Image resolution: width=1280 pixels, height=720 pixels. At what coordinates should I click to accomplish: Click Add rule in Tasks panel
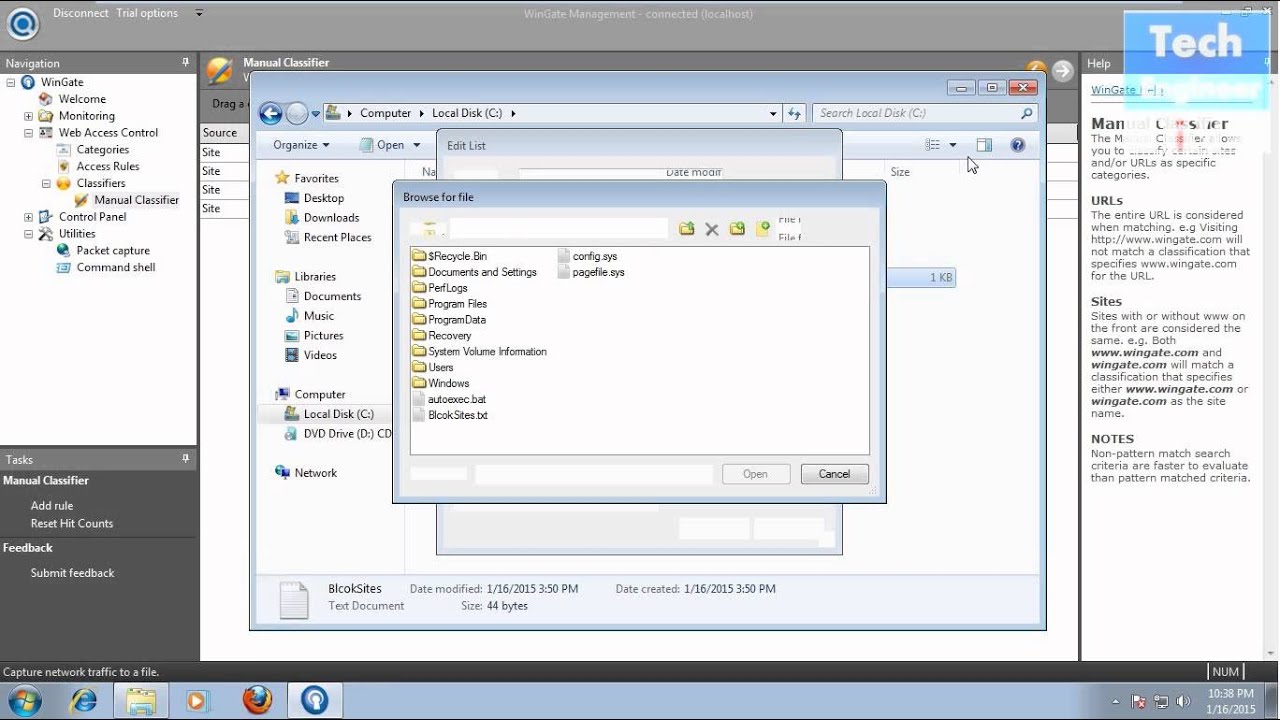click(x=52, y=506)
